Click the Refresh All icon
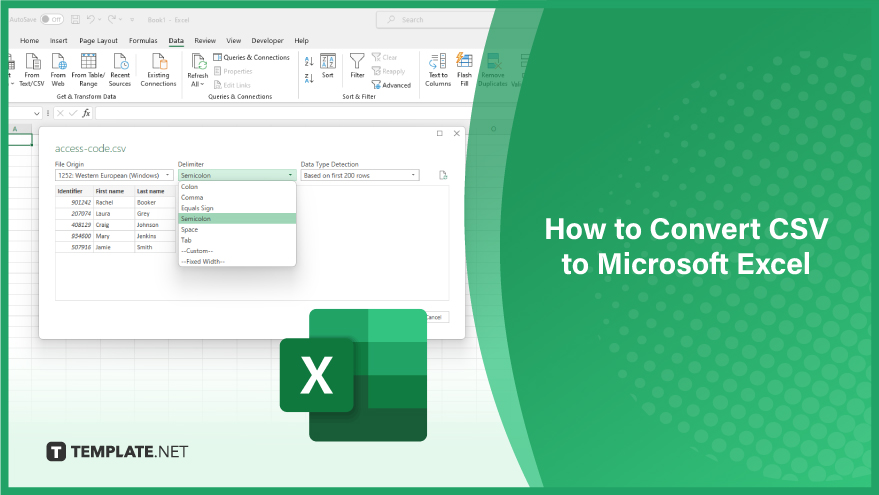Viewport: 879px width, 495px height. coord(198,63)
